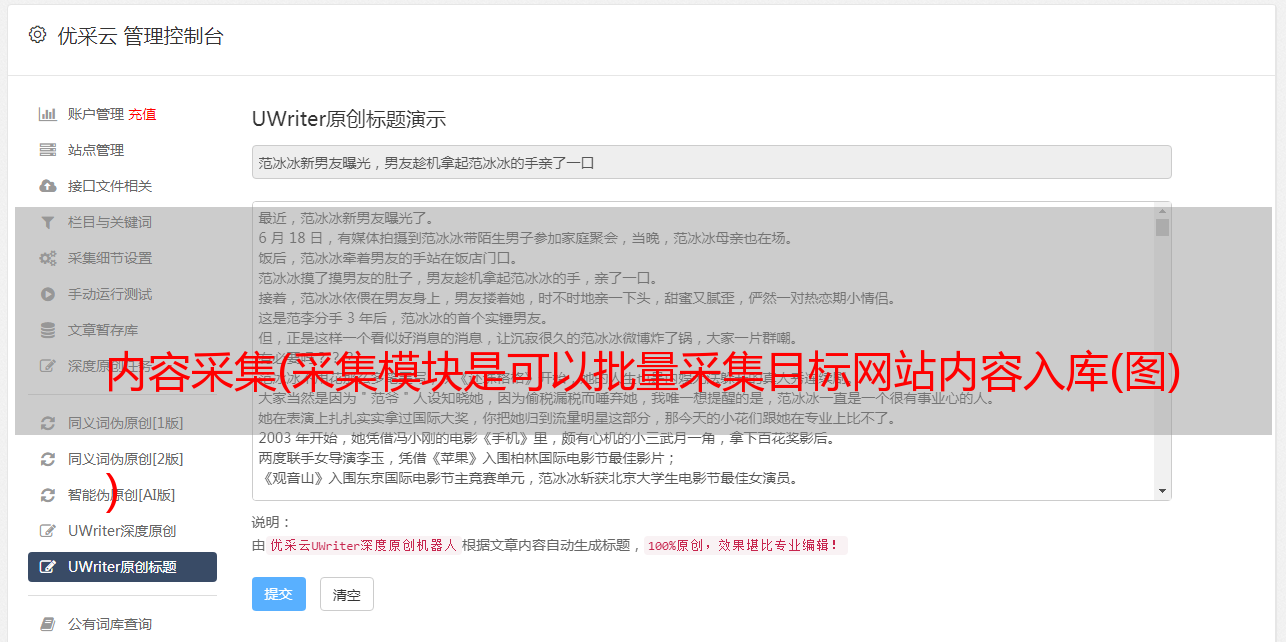The width and height of the screenshot is (1286, 642).
Task: Select the 站点管理 server icon
Action: 47,150
